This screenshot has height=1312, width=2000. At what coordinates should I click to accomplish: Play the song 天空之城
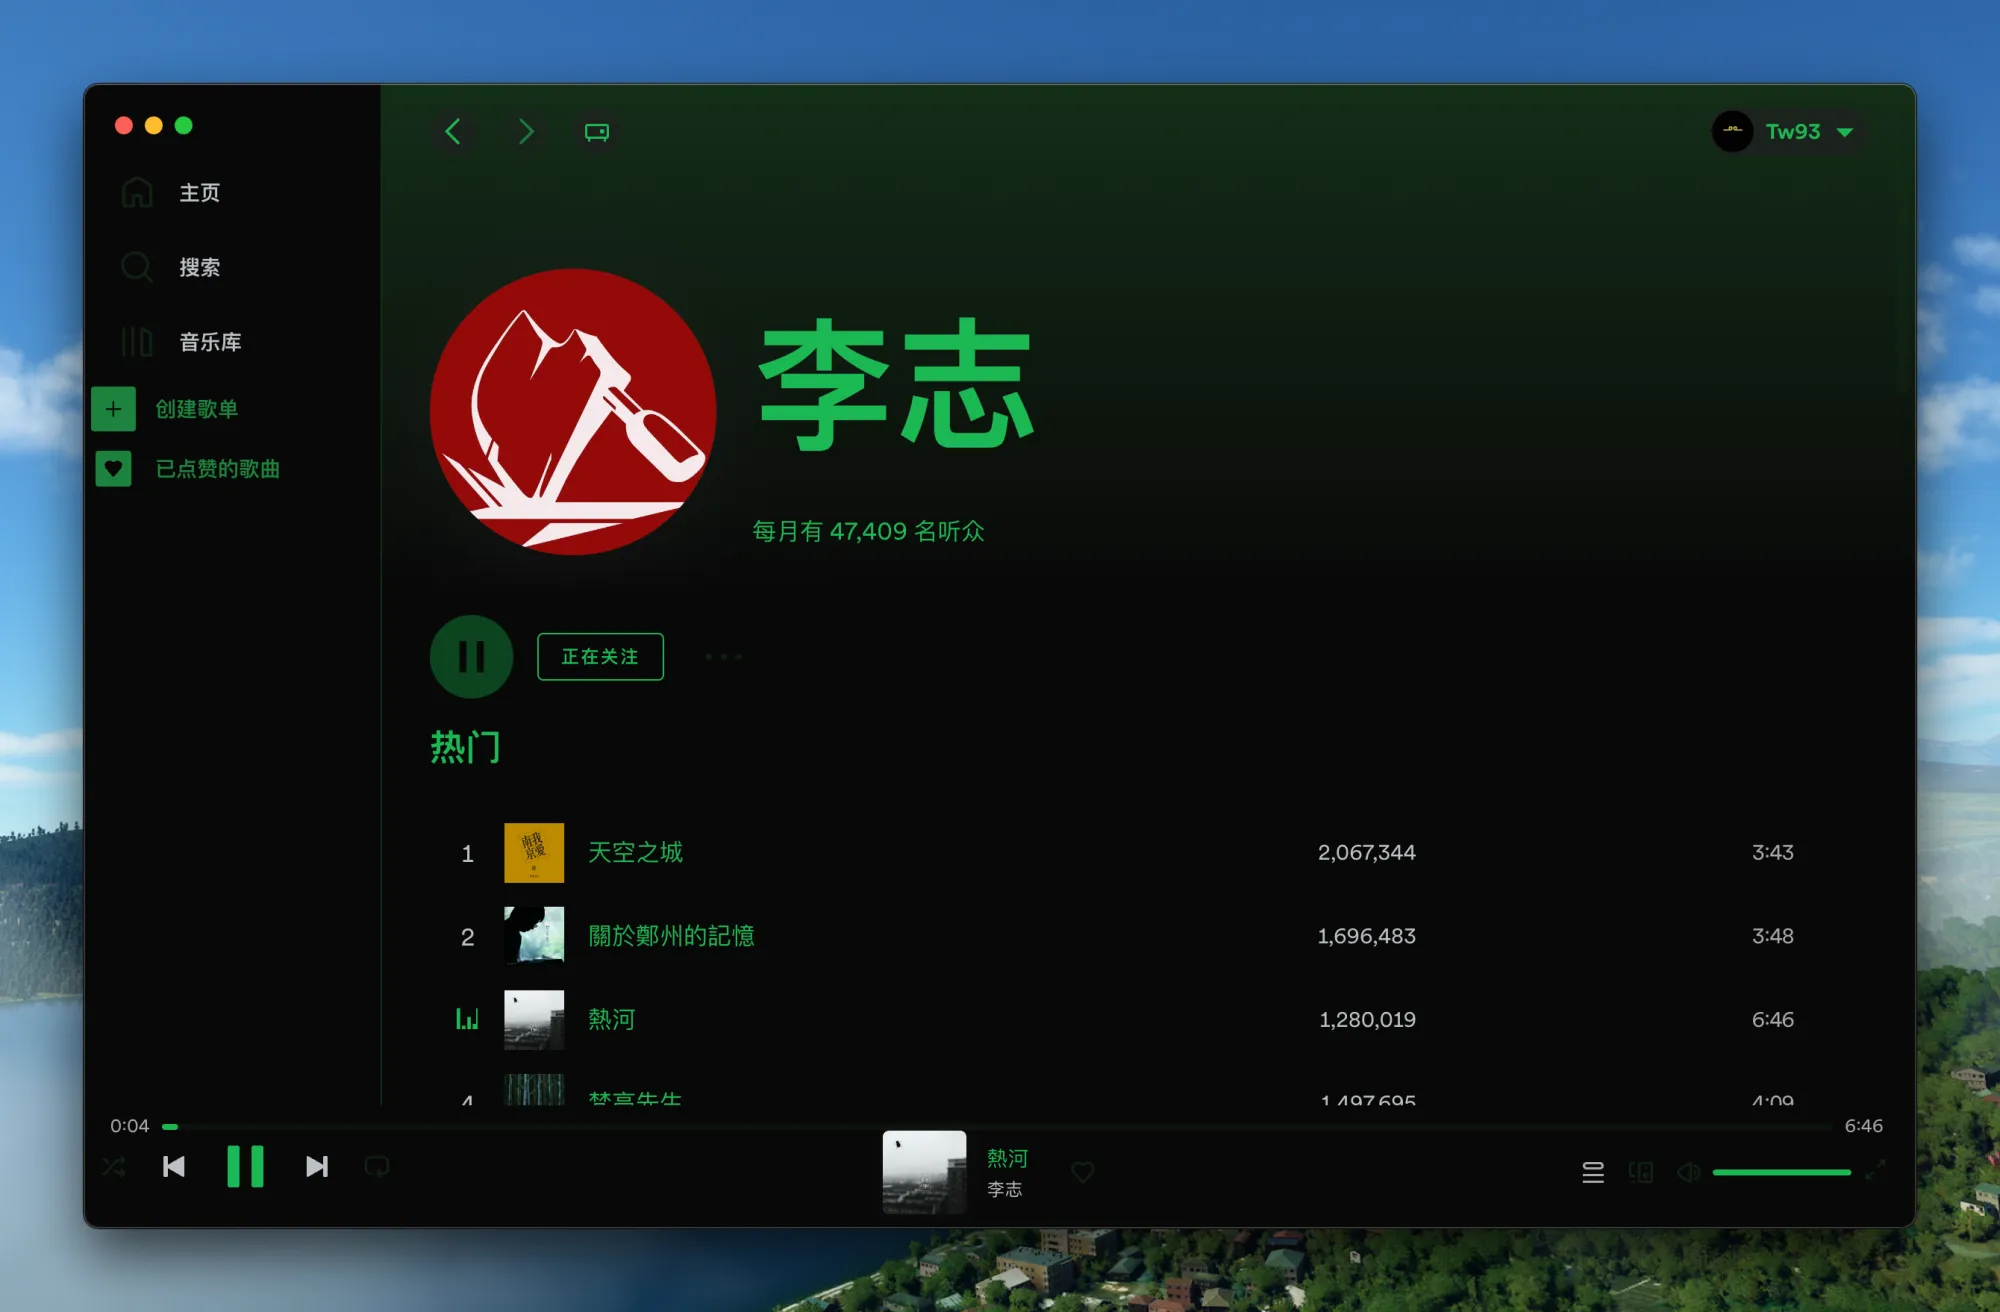click(x=635, y=852)
